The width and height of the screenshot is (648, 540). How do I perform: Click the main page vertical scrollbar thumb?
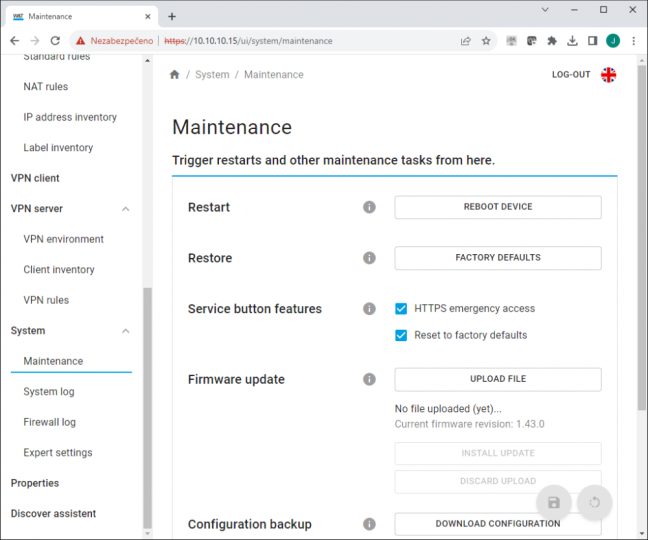point(641,237)
